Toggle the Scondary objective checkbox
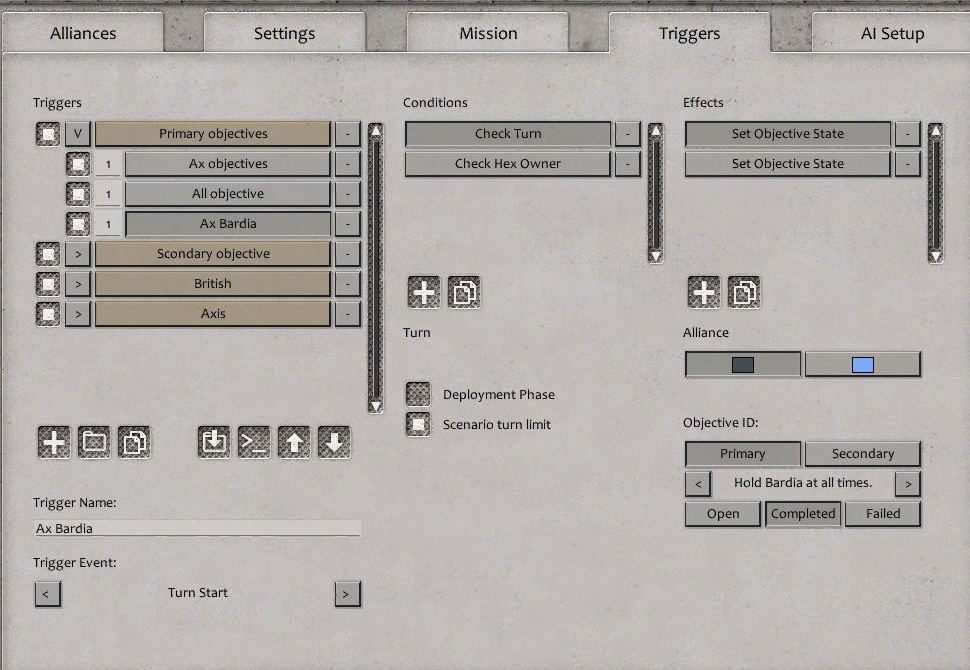 pos(48,254)
